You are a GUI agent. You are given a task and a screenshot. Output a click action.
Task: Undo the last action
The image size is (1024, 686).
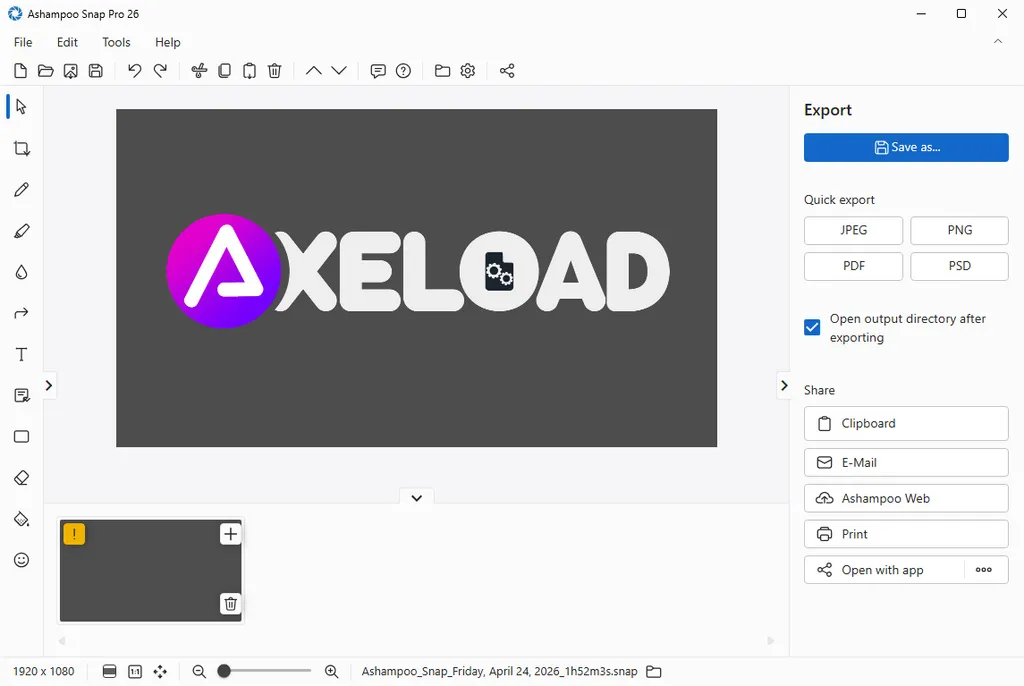point(135,71)
